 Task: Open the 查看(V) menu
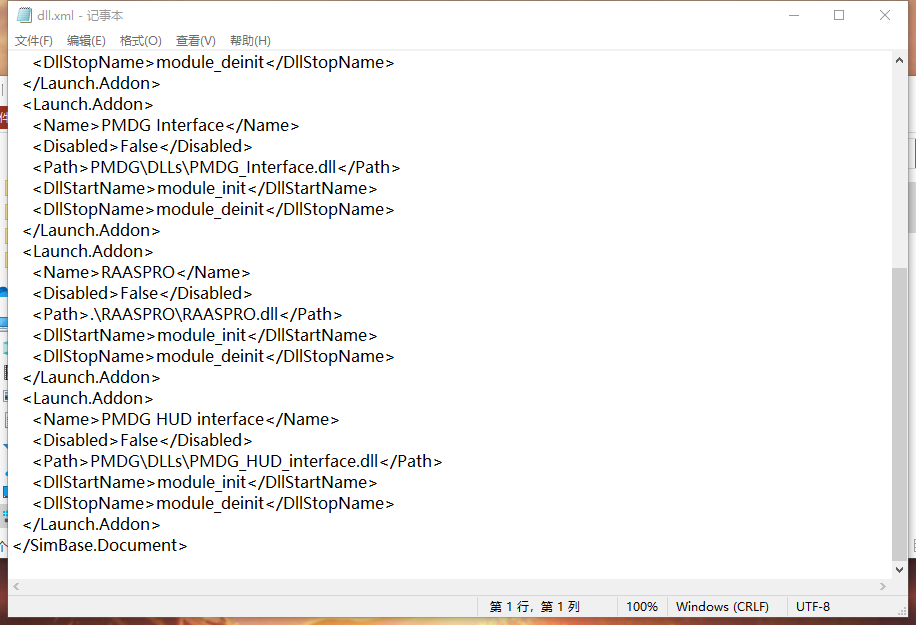195,41
